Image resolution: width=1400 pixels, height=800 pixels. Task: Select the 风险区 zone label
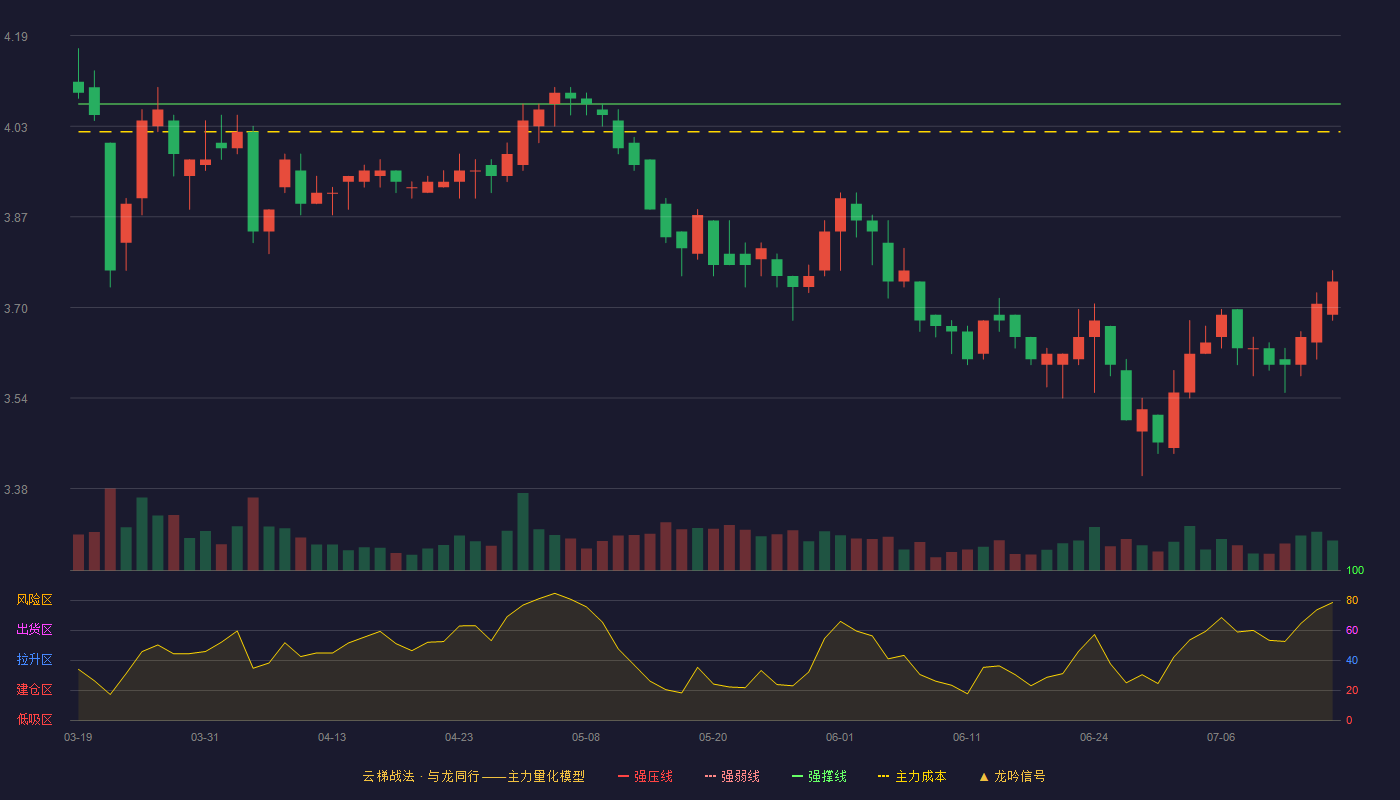coord(34,600)
